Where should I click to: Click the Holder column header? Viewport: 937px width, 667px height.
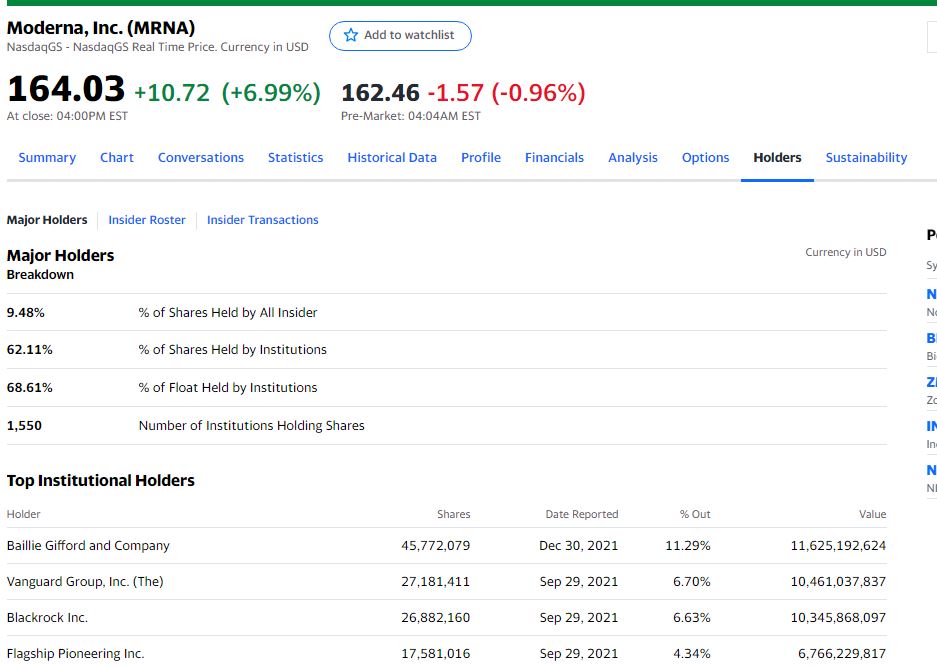tap(23, 514)
